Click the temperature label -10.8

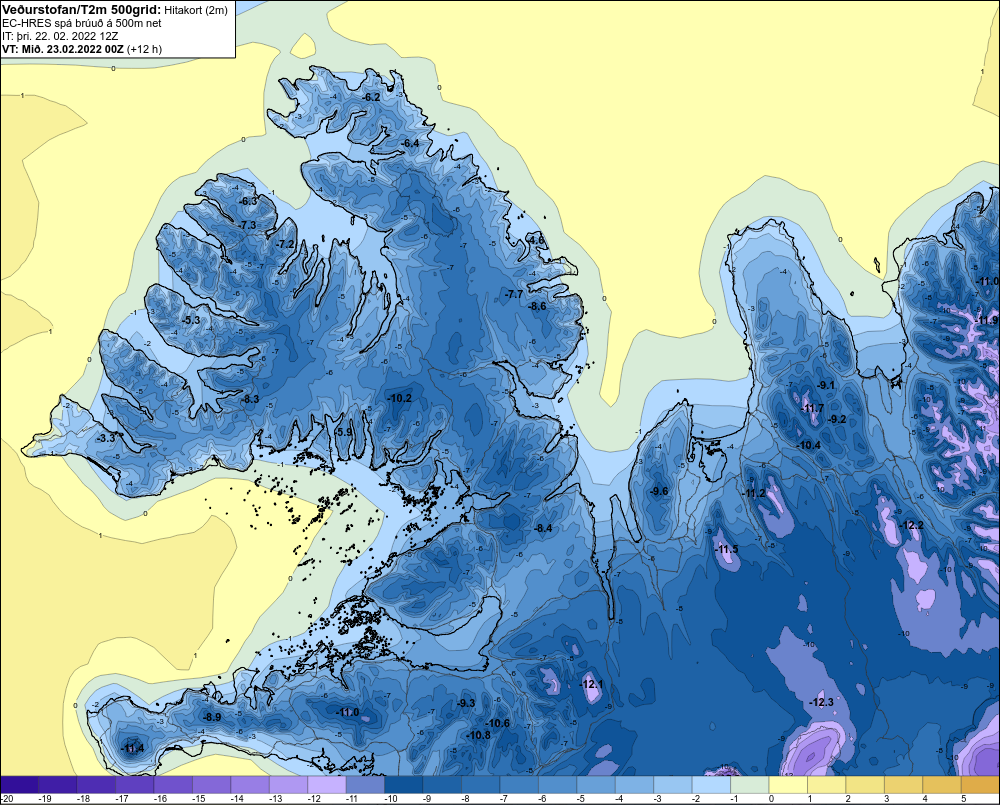(x=479, y=735)
